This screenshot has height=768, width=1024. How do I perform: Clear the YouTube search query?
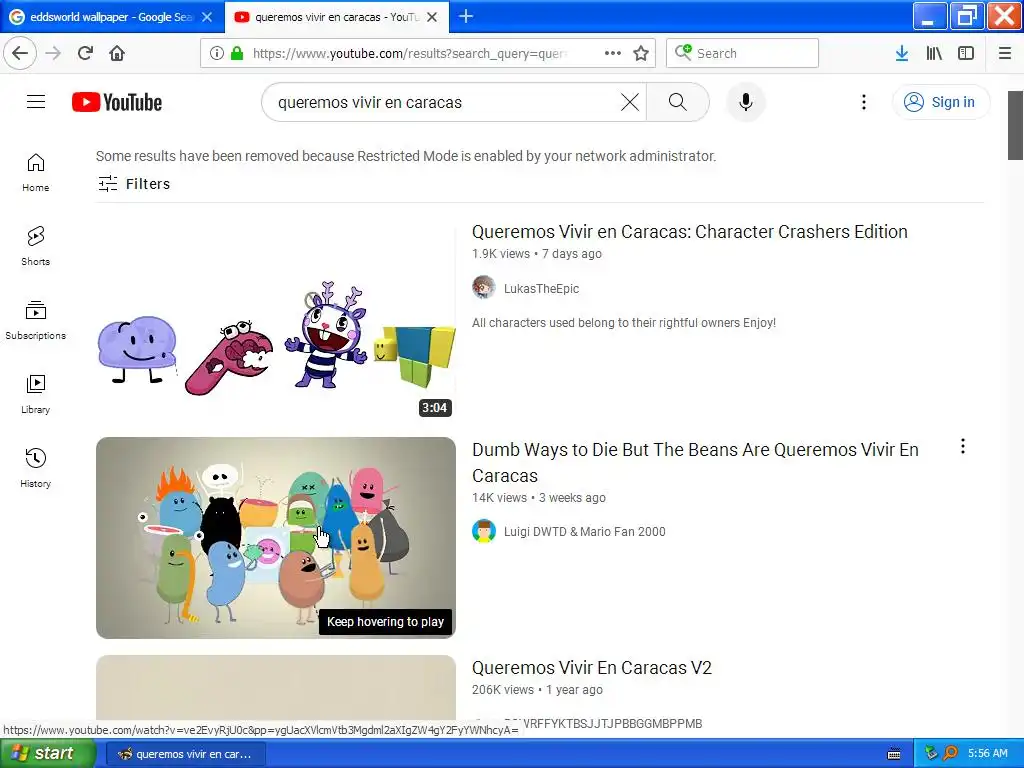[630, 102]
